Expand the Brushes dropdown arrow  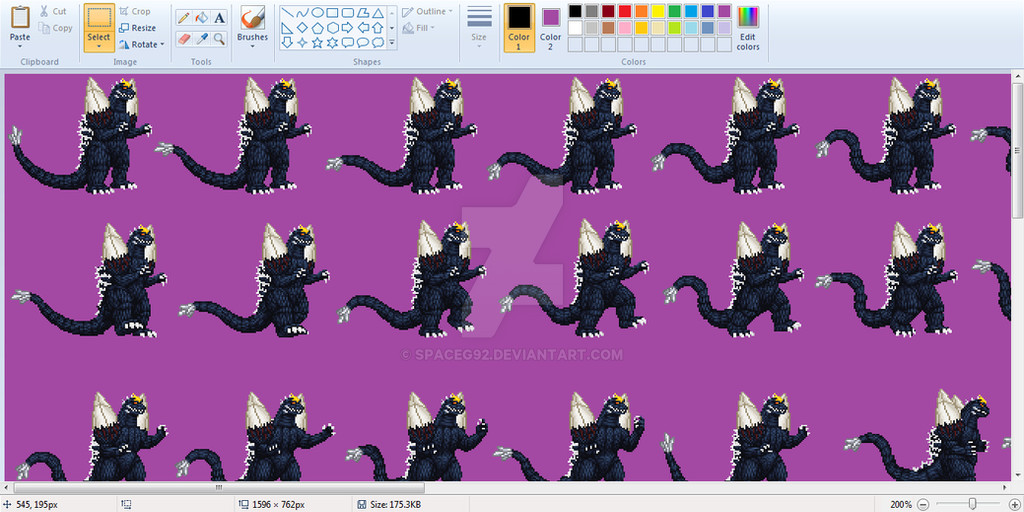click(x=252, y=46)
